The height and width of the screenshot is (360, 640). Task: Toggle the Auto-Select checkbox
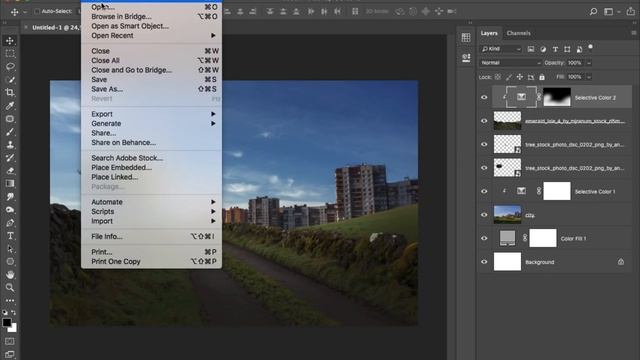(37, 11)
